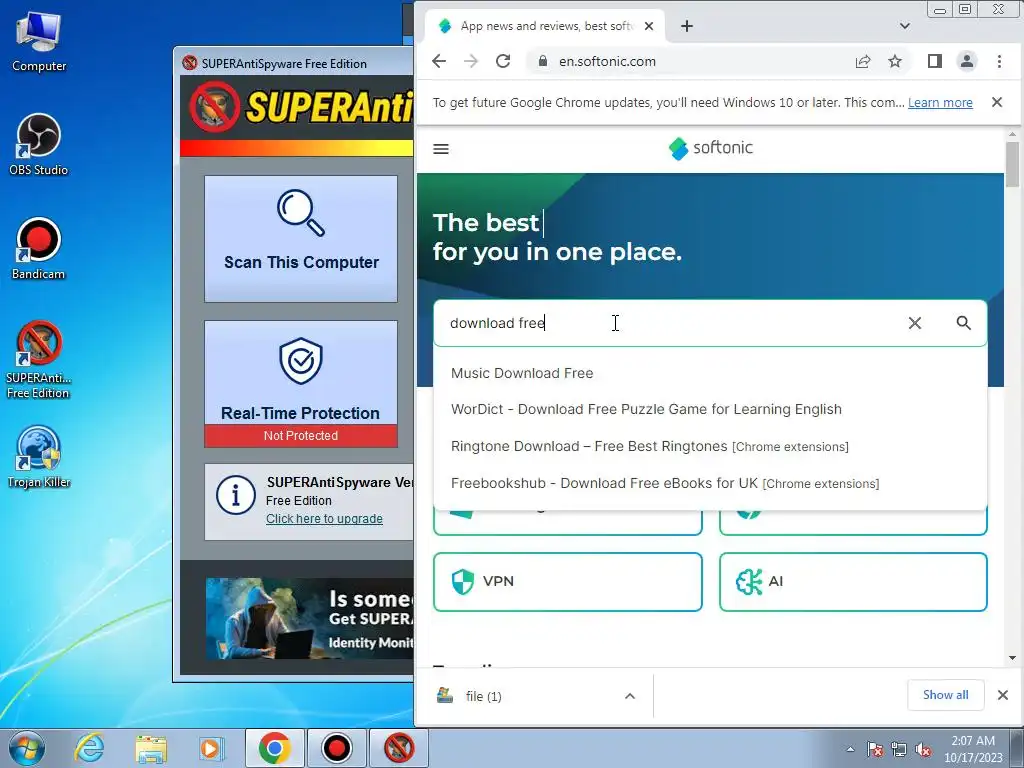Open the identity monitoring ad banner

pos(310,618)
